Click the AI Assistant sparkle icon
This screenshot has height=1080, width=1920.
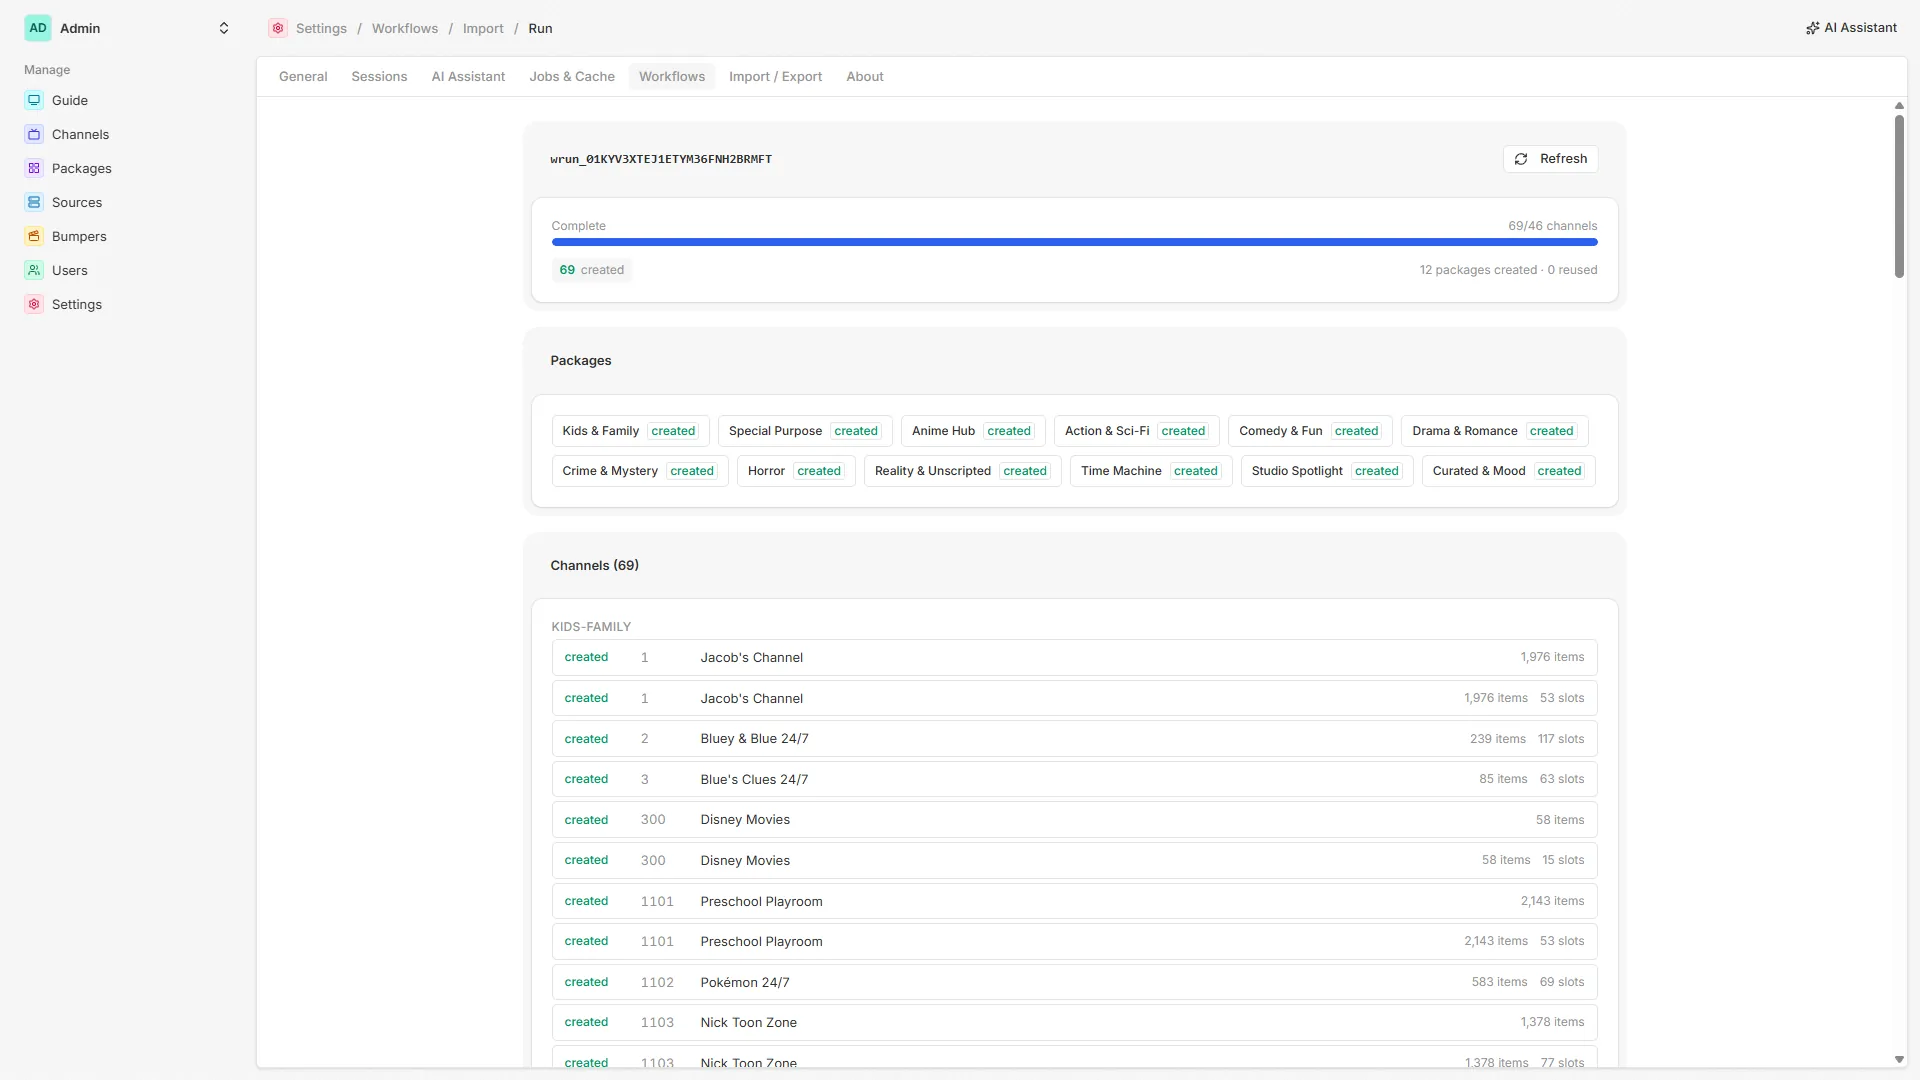[1812, 28]
